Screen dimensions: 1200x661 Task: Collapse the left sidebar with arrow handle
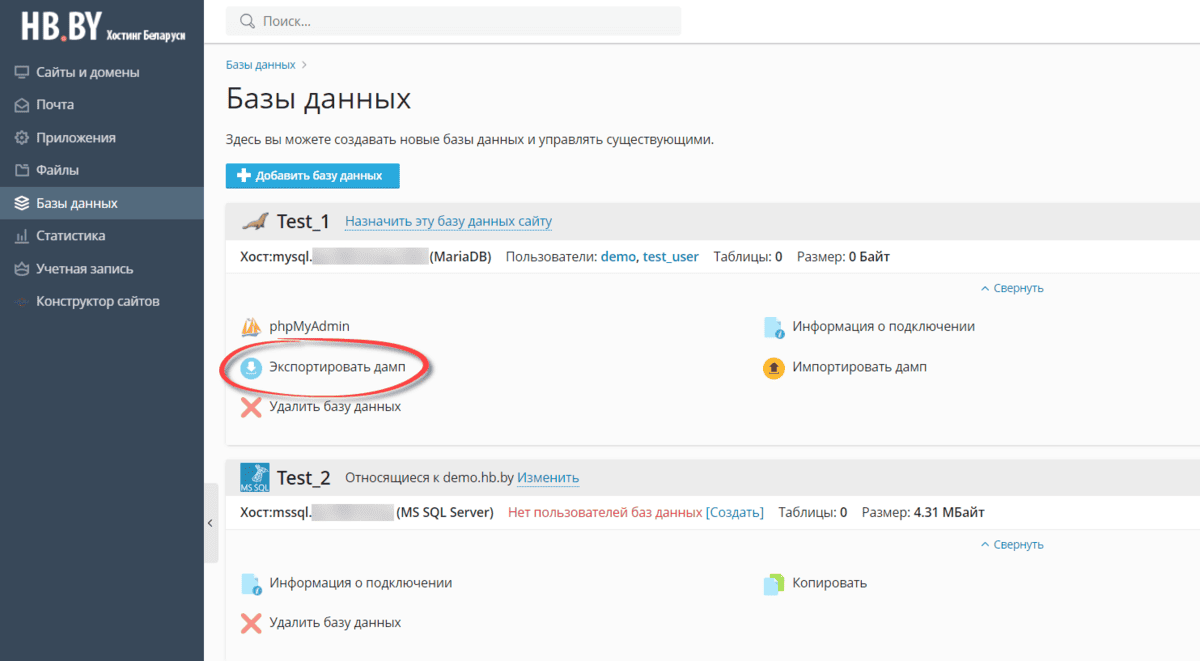coord(210,523)
